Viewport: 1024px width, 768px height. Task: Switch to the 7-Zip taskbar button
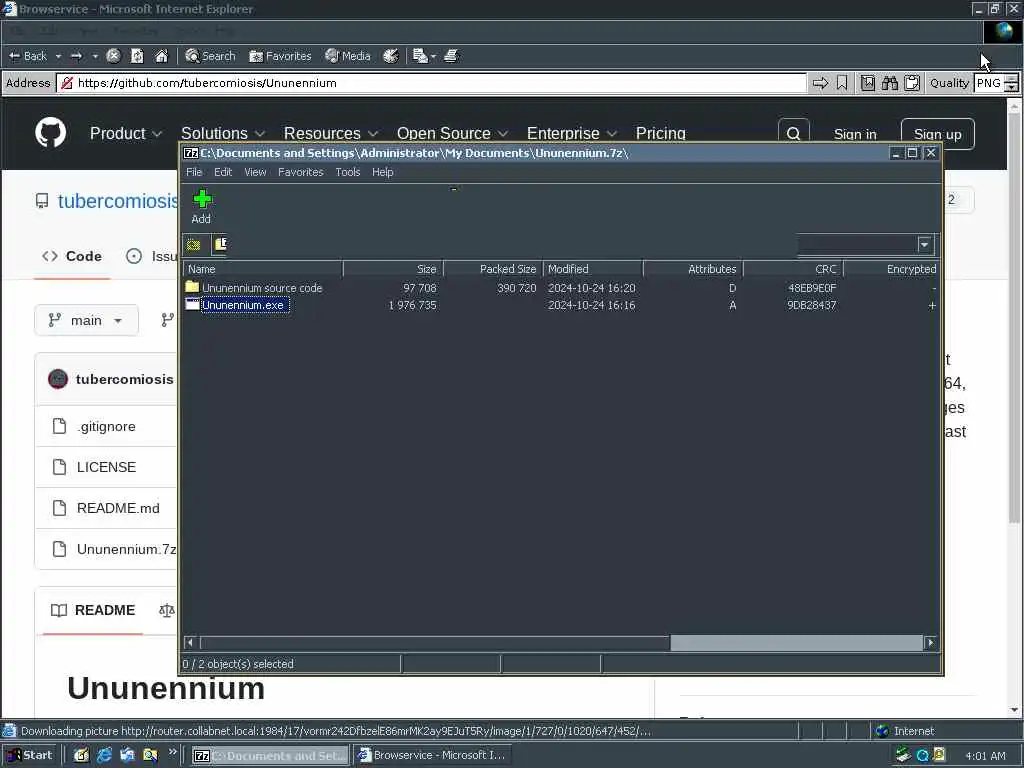point(270,756)
